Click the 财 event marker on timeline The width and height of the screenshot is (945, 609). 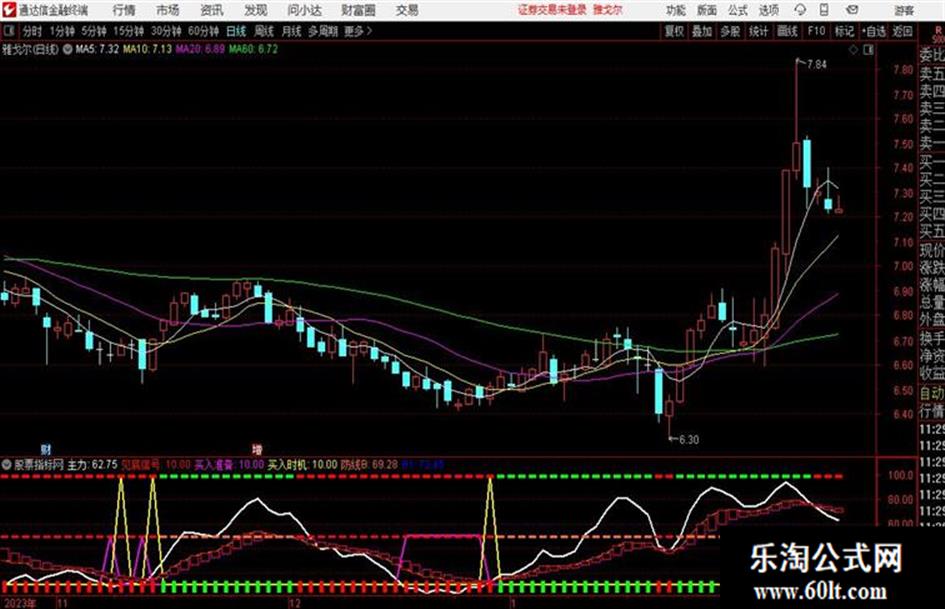click(x=46, y=449)
